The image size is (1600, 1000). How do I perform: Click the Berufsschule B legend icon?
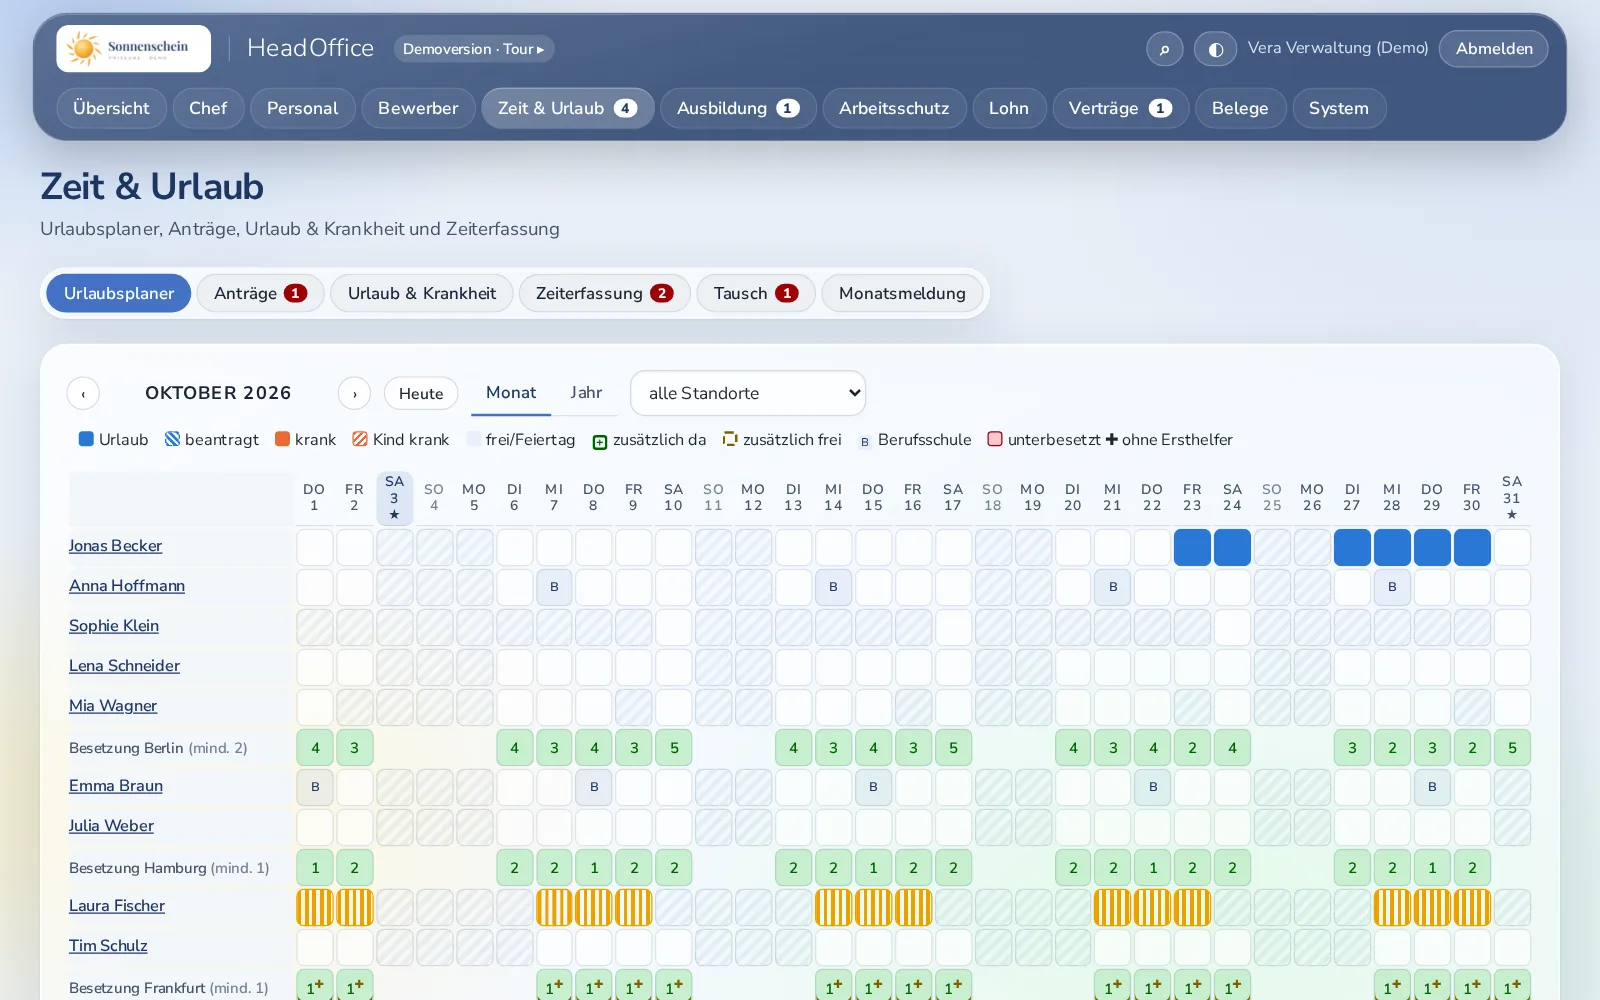pos(865,441)
